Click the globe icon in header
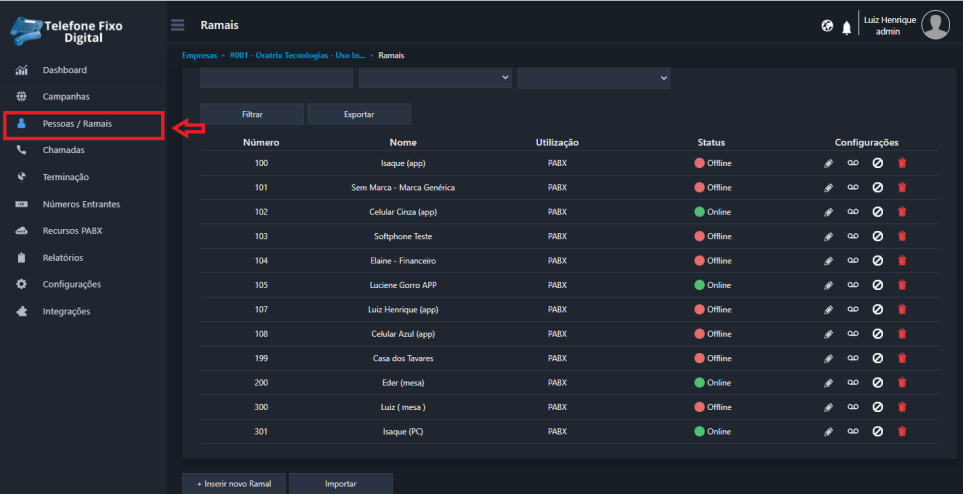Screen dimensions: 963x494 [x=827, y=27]
